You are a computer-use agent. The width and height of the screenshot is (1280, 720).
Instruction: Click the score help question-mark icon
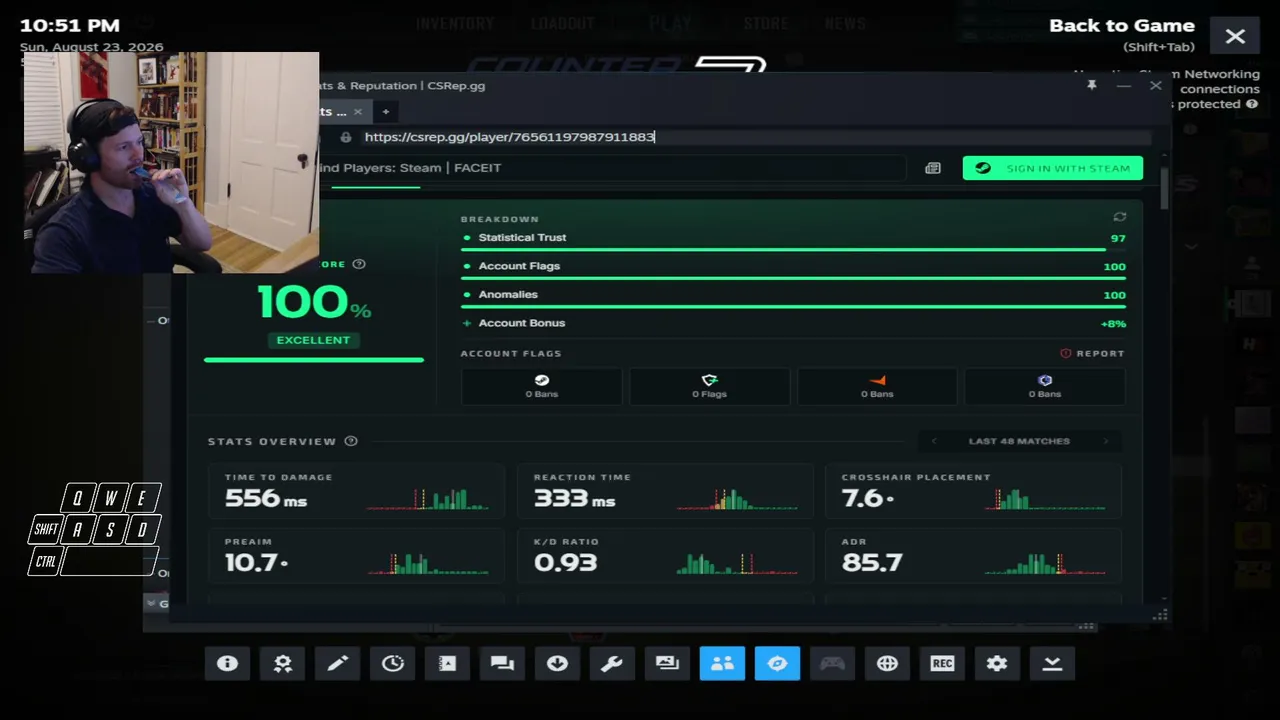tap(359, 264)
